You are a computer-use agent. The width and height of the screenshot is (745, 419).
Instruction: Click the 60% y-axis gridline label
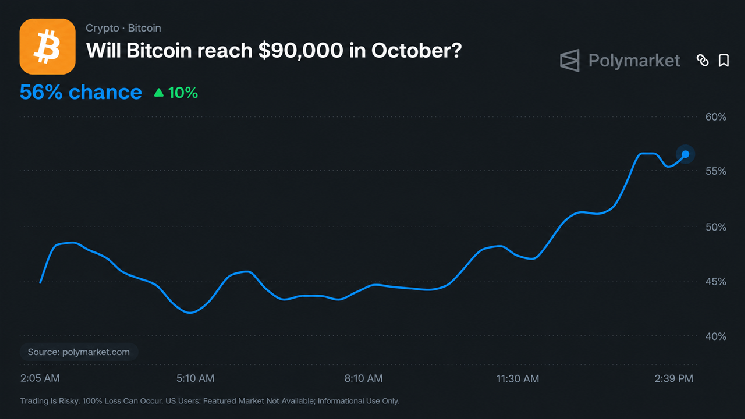pyautogui.click(x=716, y=117)
